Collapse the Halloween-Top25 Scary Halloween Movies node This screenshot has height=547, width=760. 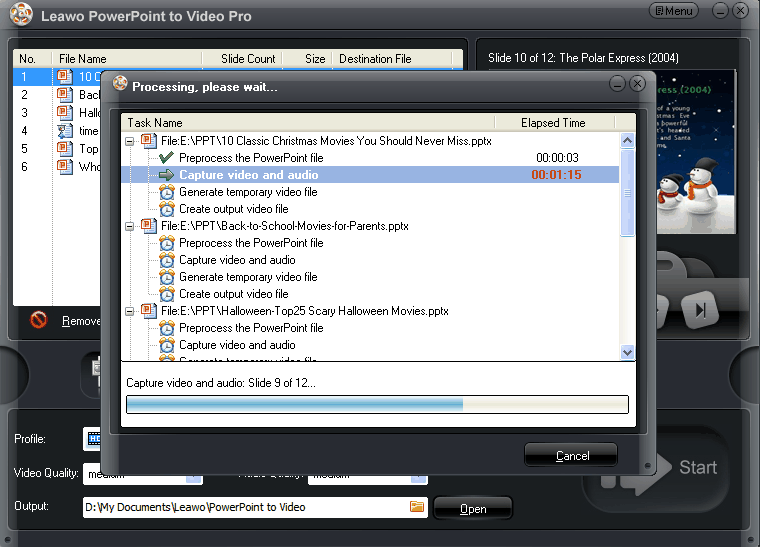tap(129, 312)
